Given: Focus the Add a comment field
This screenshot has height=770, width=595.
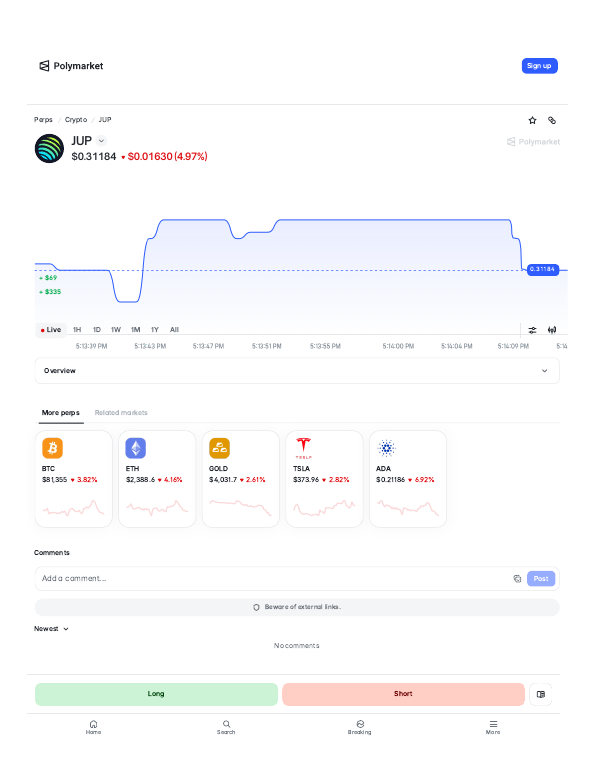Looking at the screenshot, I should (272, 578).
